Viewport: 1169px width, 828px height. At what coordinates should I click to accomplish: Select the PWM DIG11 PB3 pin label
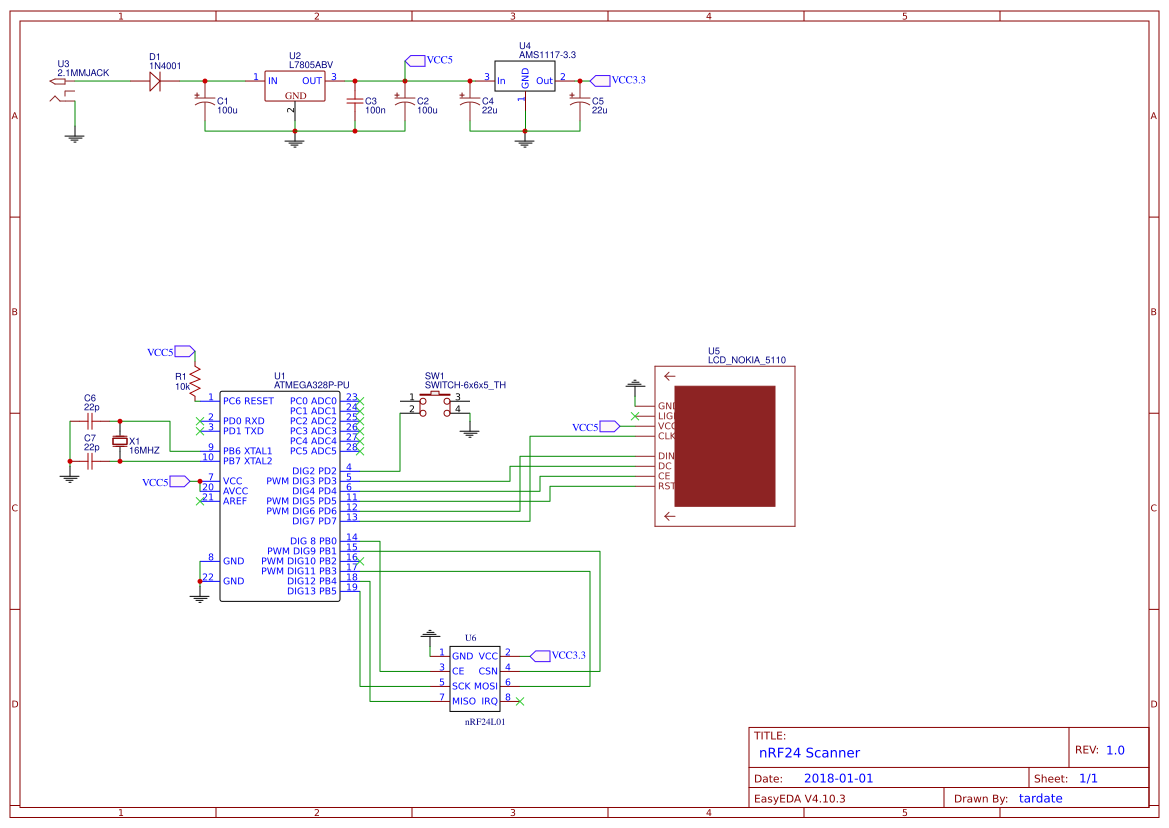point(299,571)
